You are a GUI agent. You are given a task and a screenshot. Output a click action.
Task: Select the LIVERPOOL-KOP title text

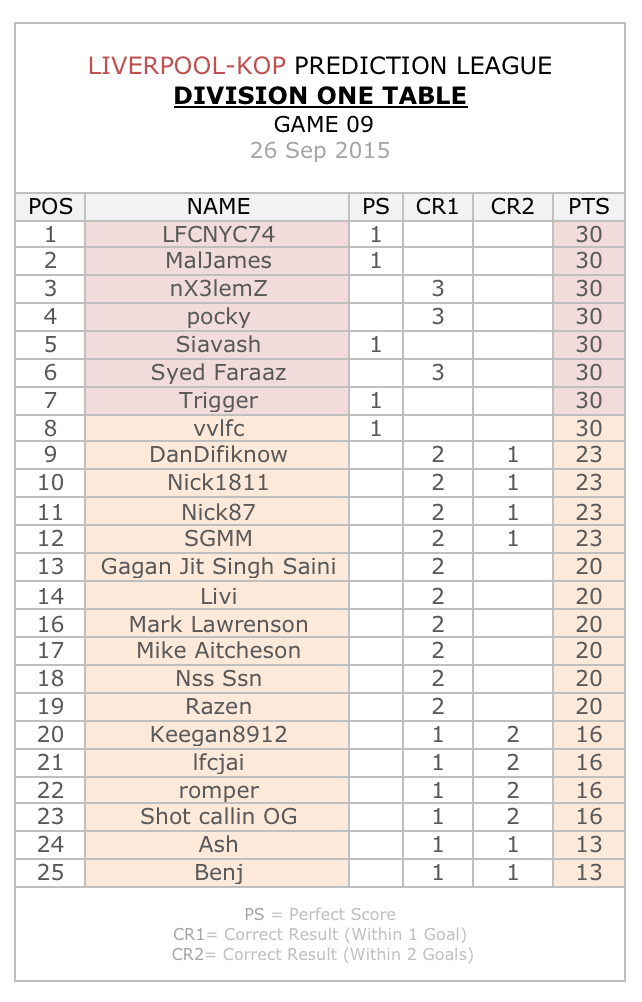tap(187, 66)
